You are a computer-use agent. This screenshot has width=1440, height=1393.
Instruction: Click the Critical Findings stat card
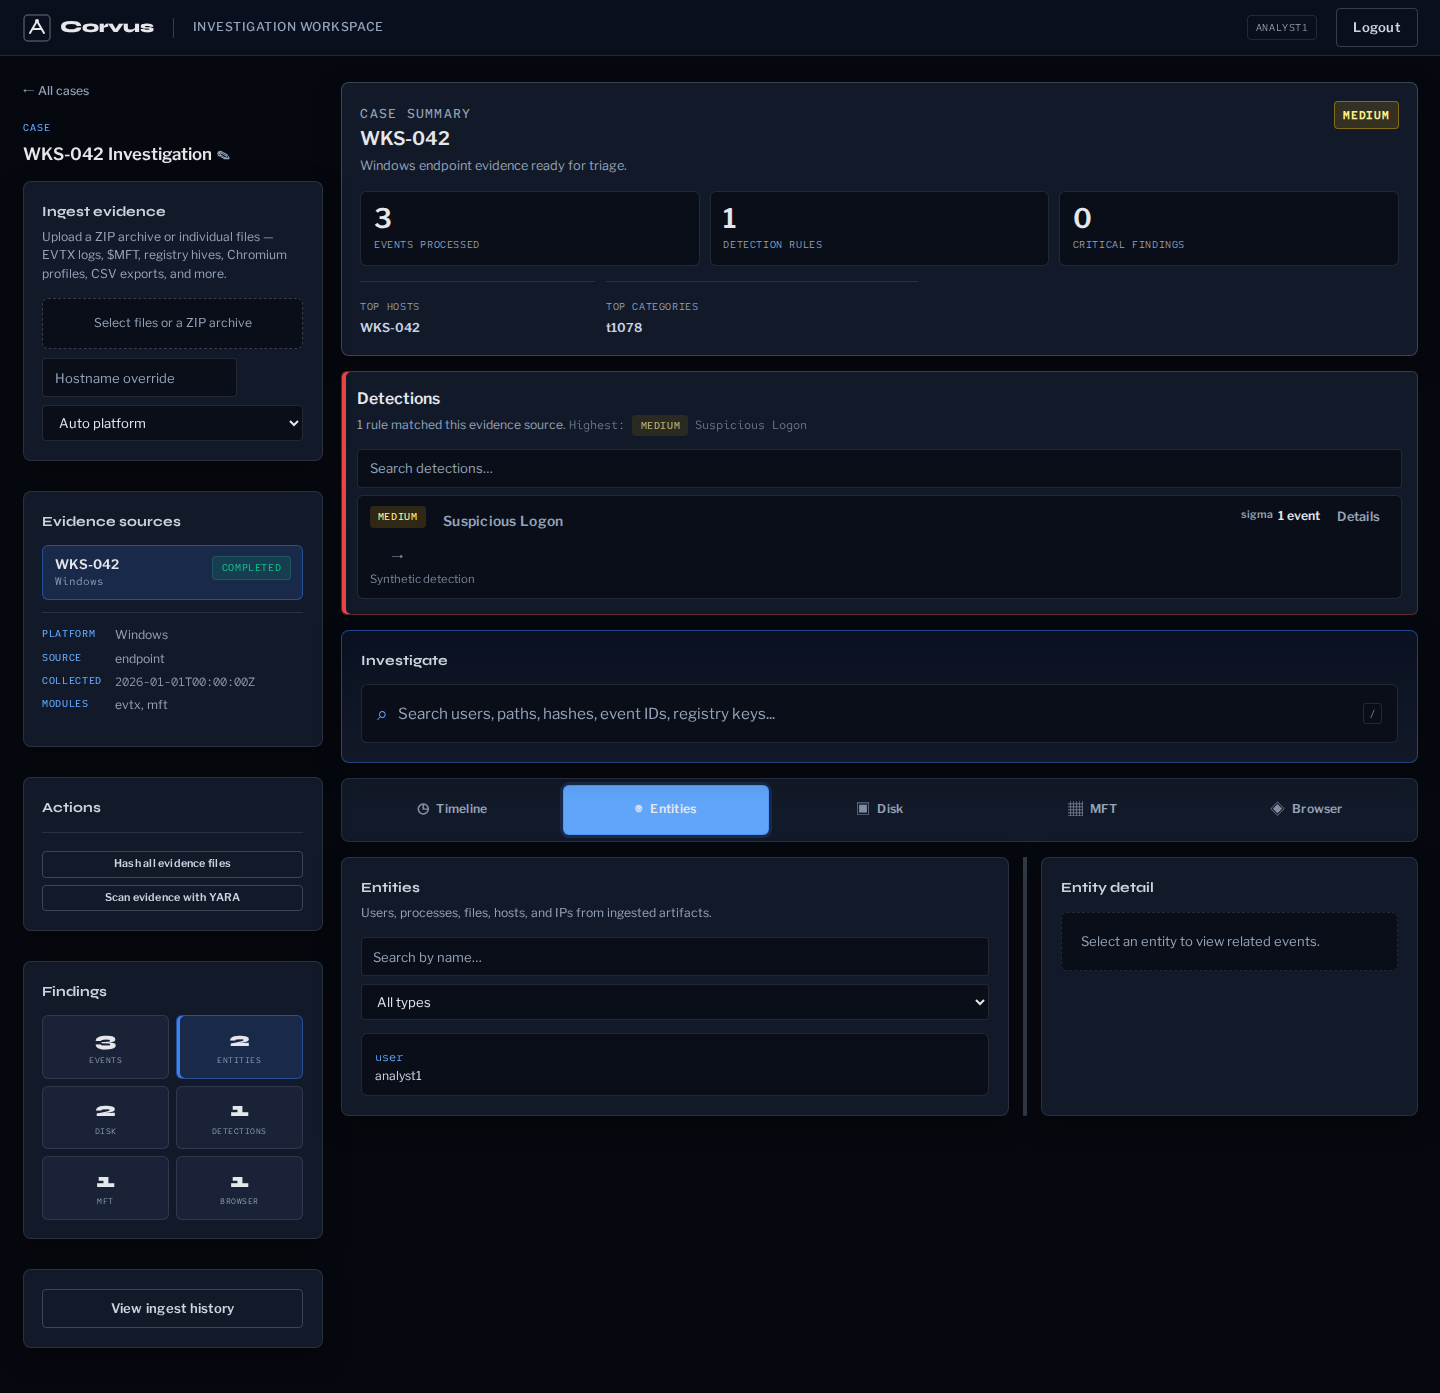coord(1229,228)
